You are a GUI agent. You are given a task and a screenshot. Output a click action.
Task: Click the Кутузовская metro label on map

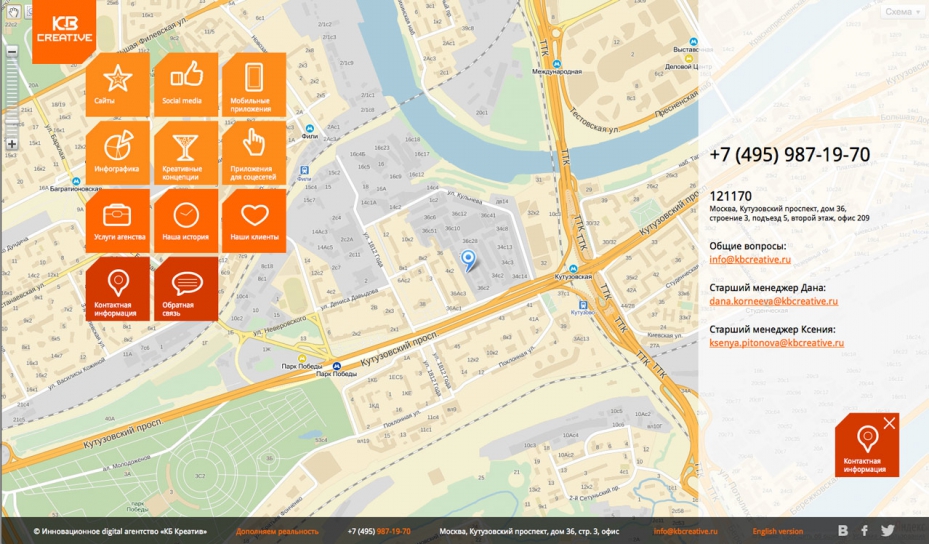point(573,276)
